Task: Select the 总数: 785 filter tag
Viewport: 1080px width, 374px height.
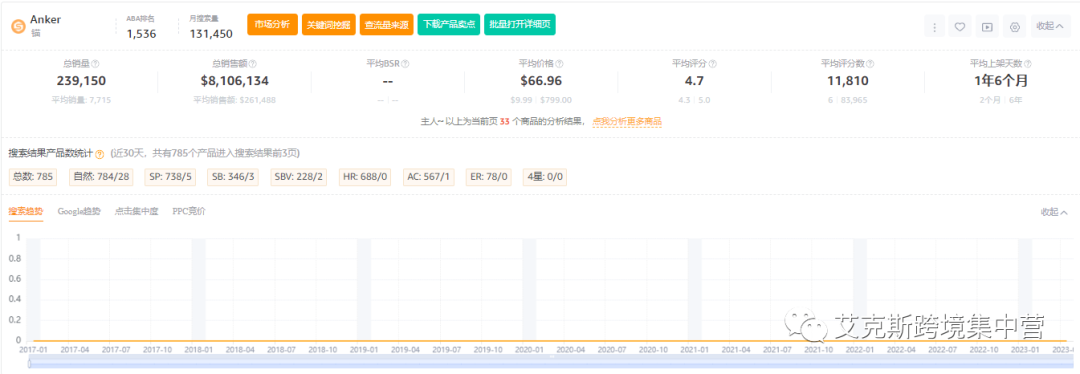Action: pos(34,177)
